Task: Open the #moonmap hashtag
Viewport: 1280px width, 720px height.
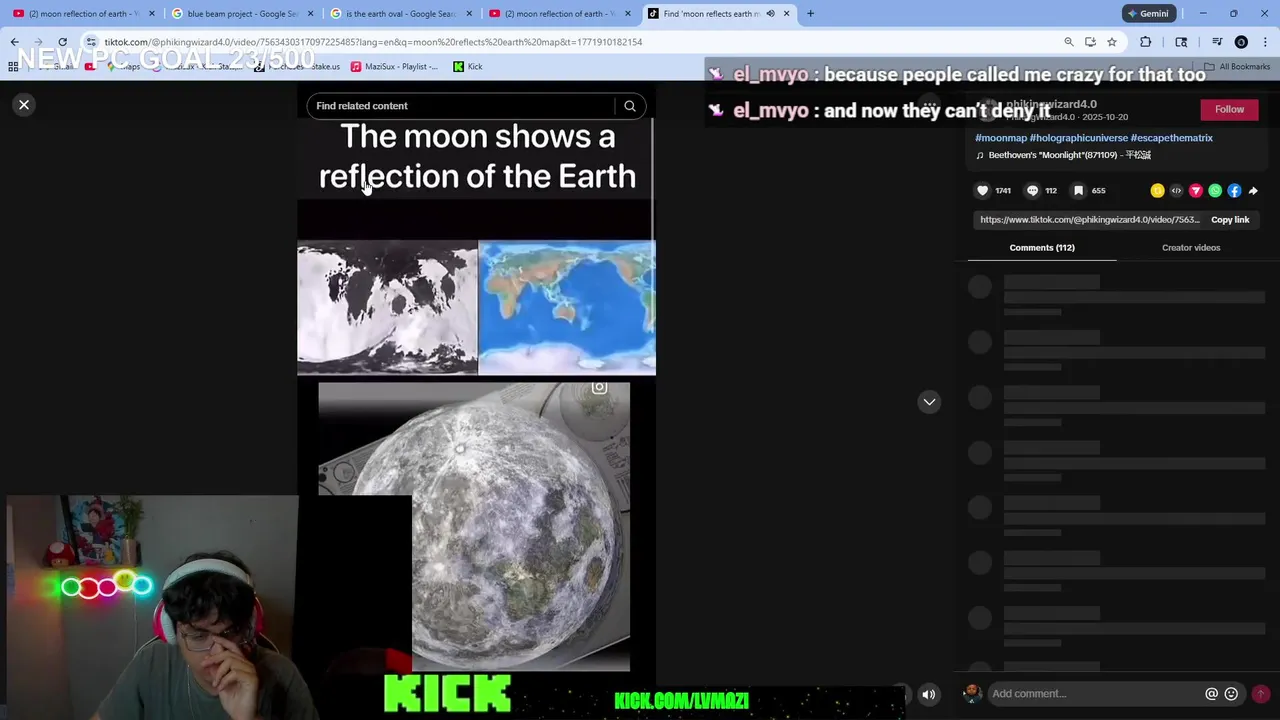Action: click(x=1001, y=138)
